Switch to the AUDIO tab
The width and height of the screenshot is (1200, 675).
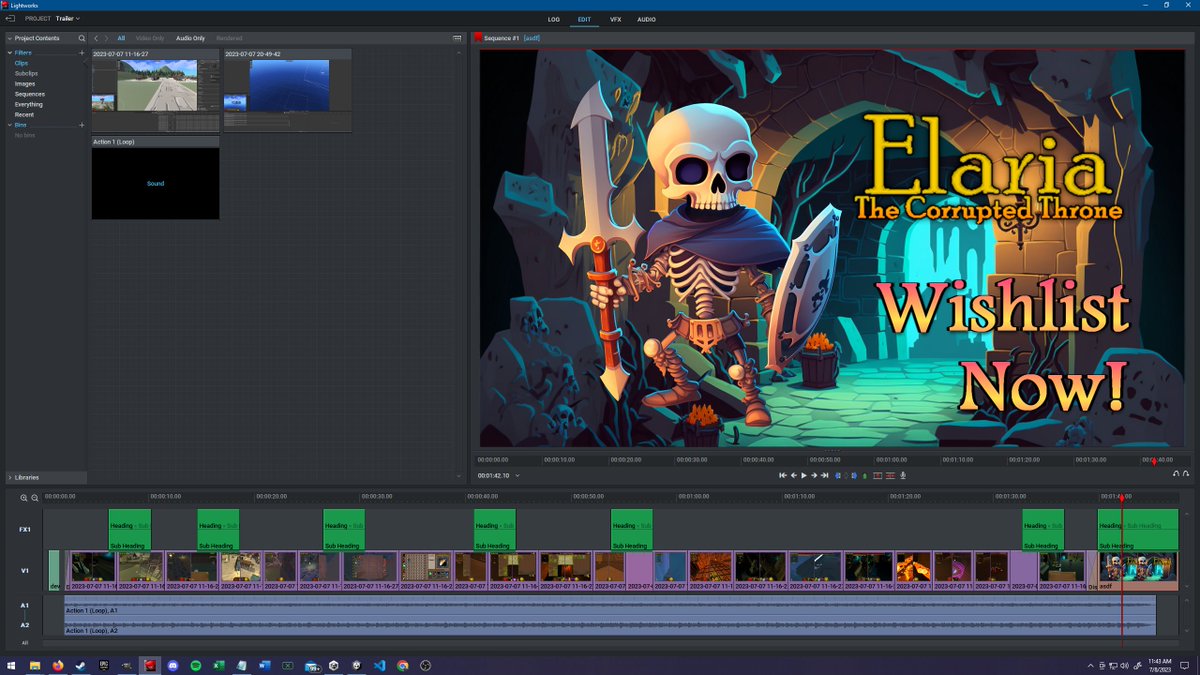click(x=647, y=19)
